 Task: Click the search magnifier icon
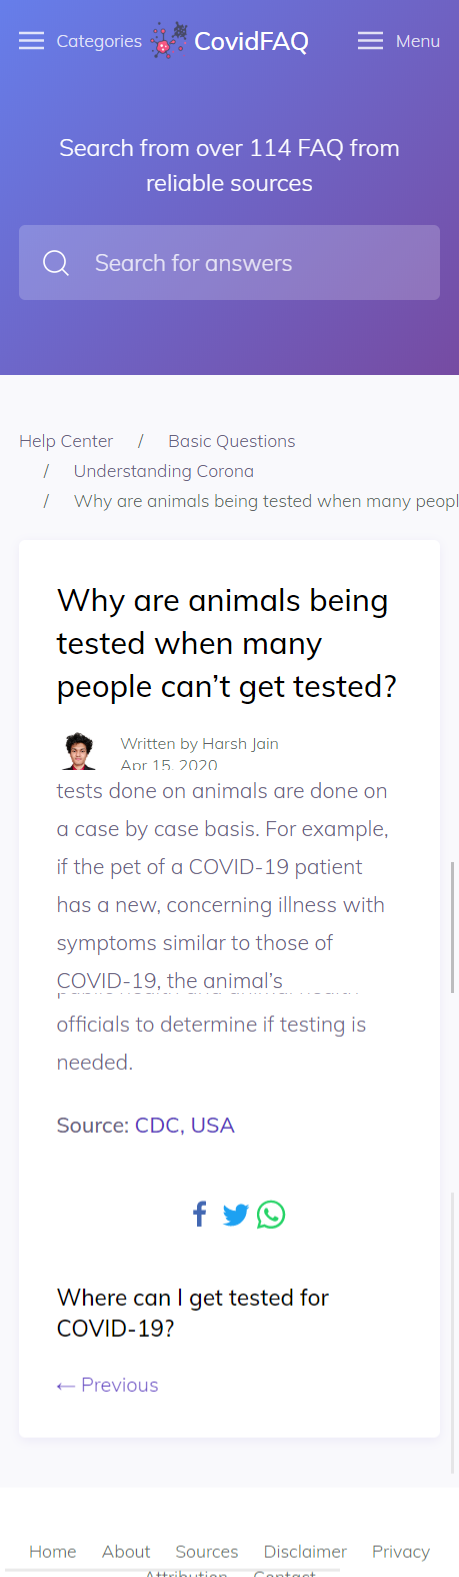(x=56, y=263)
